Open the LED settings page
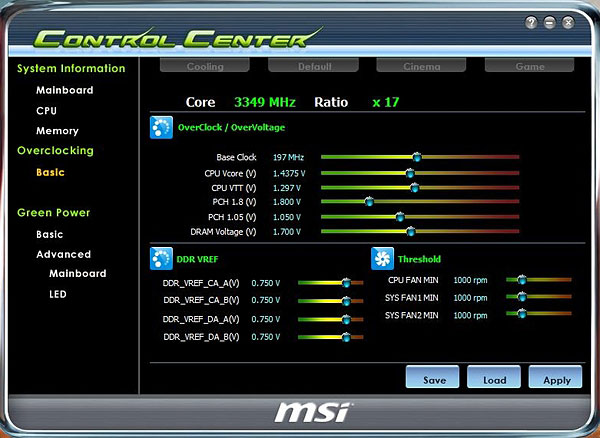600x438 pixels. point(58,294)
